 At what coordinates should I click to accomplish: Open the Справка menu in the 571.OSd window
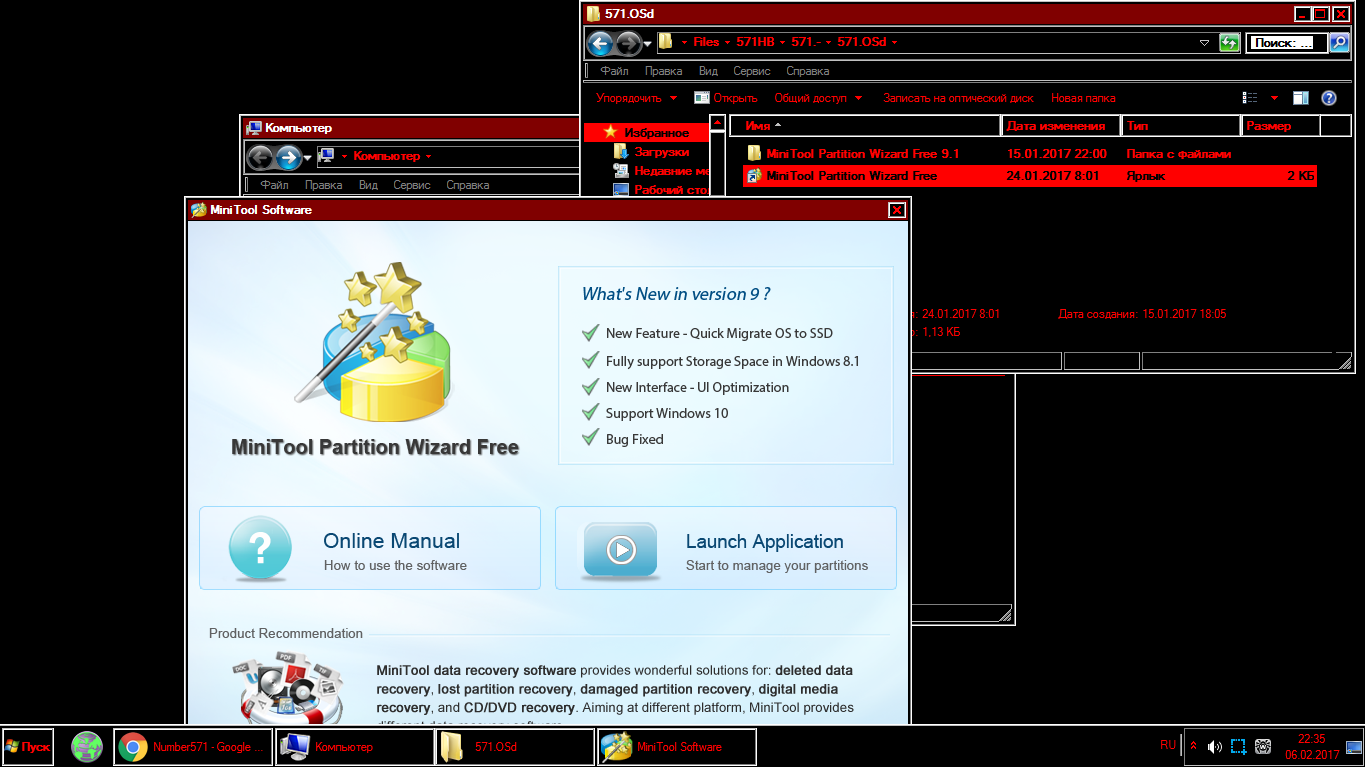tap(807, 71)
